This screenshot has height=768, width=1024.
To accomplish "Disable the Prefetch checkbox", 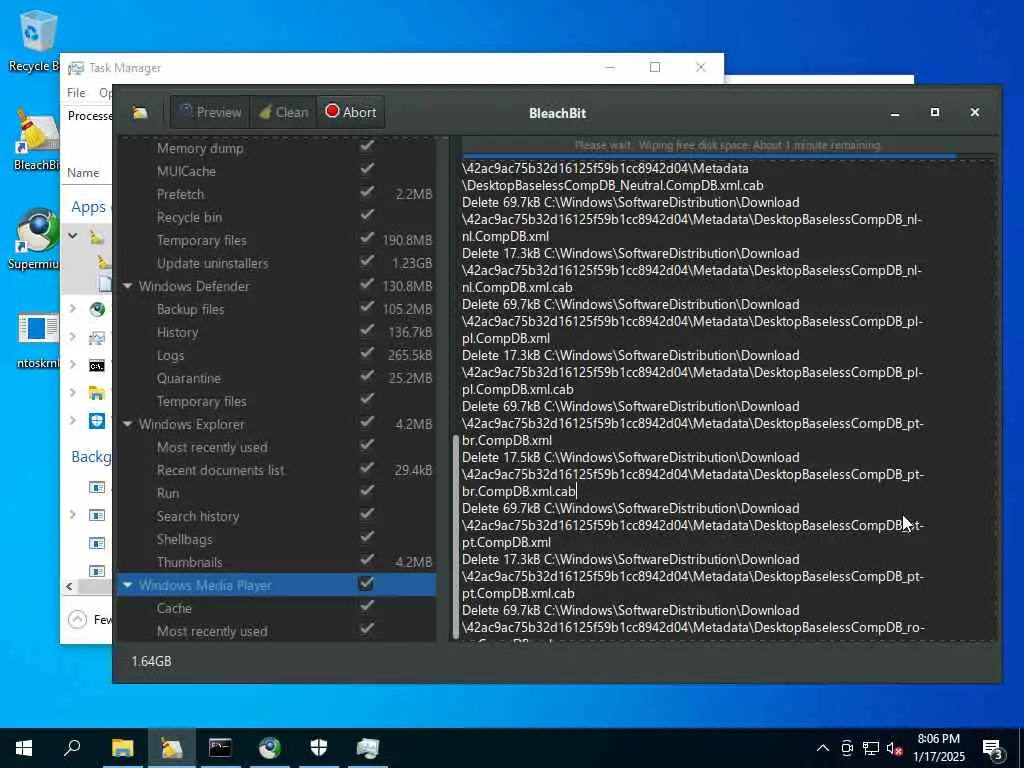I will point(367,192).
